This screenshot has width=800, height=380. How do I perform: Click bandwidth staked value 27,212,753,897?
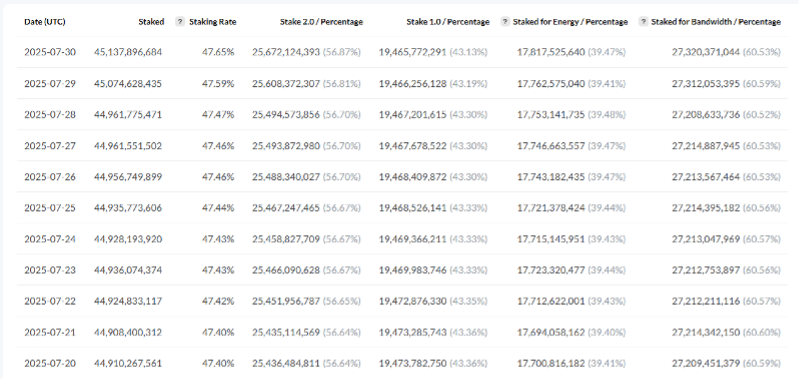[x=706, y=270]
